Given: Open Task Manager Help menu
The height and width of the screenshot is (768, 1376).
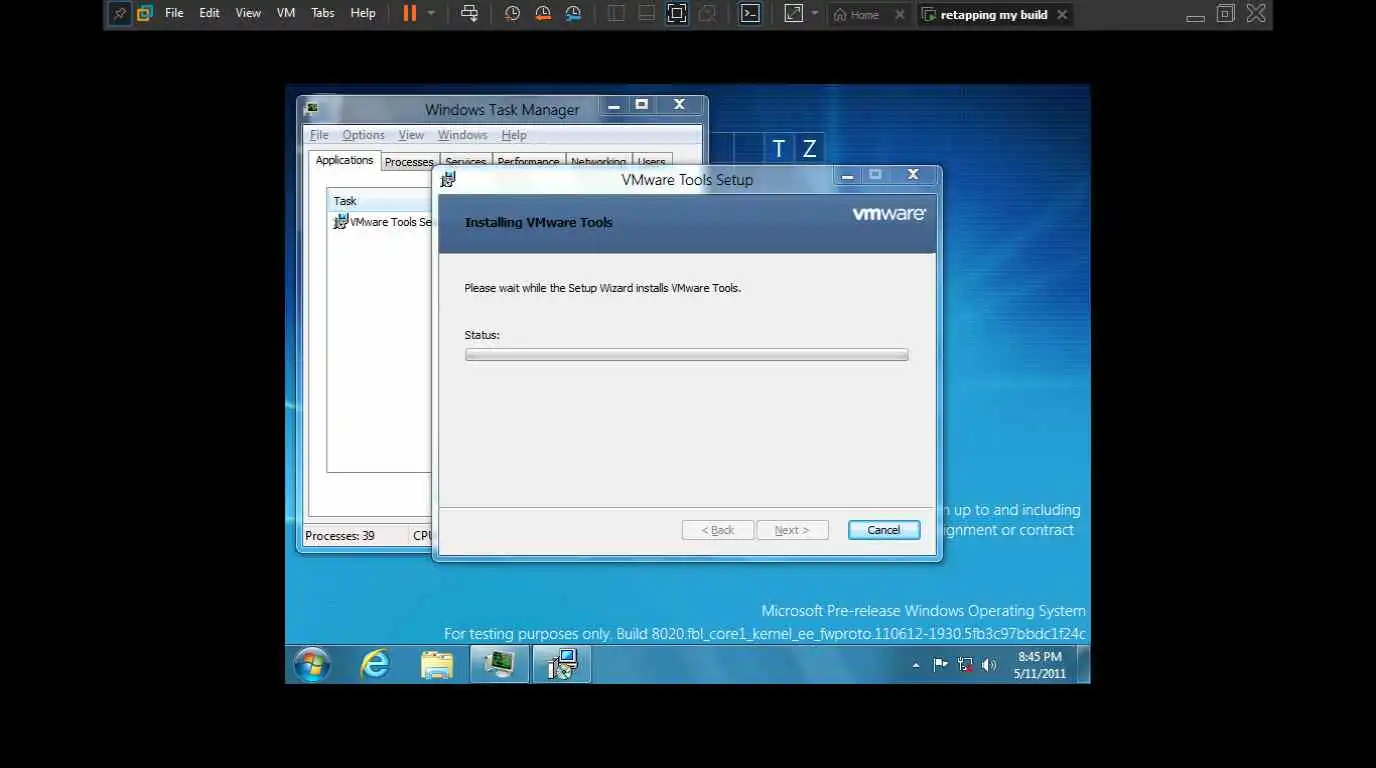Looking at the screenshot, I should pos(514,135).
